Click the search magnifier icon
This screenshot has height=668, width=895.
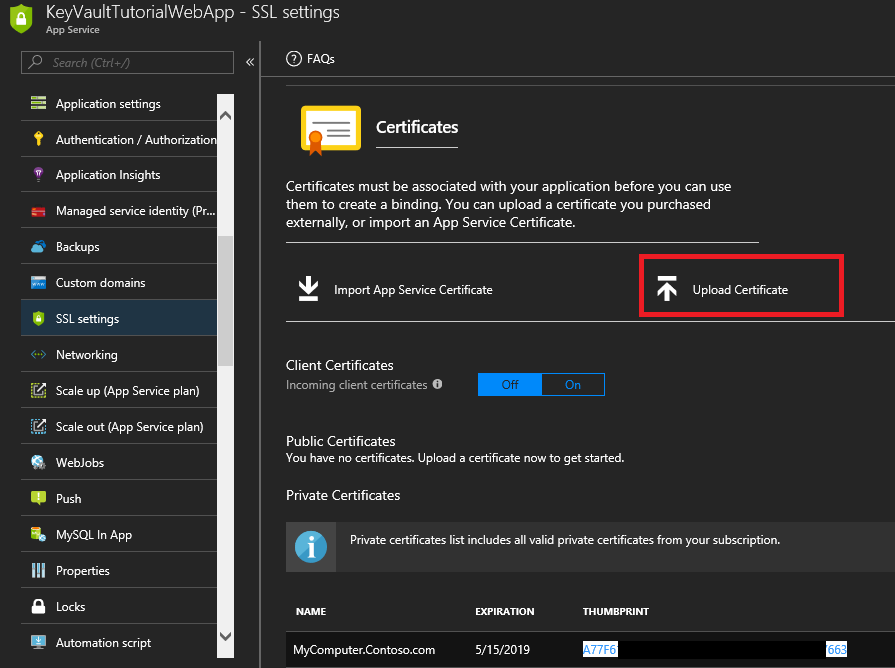(35, 62)
